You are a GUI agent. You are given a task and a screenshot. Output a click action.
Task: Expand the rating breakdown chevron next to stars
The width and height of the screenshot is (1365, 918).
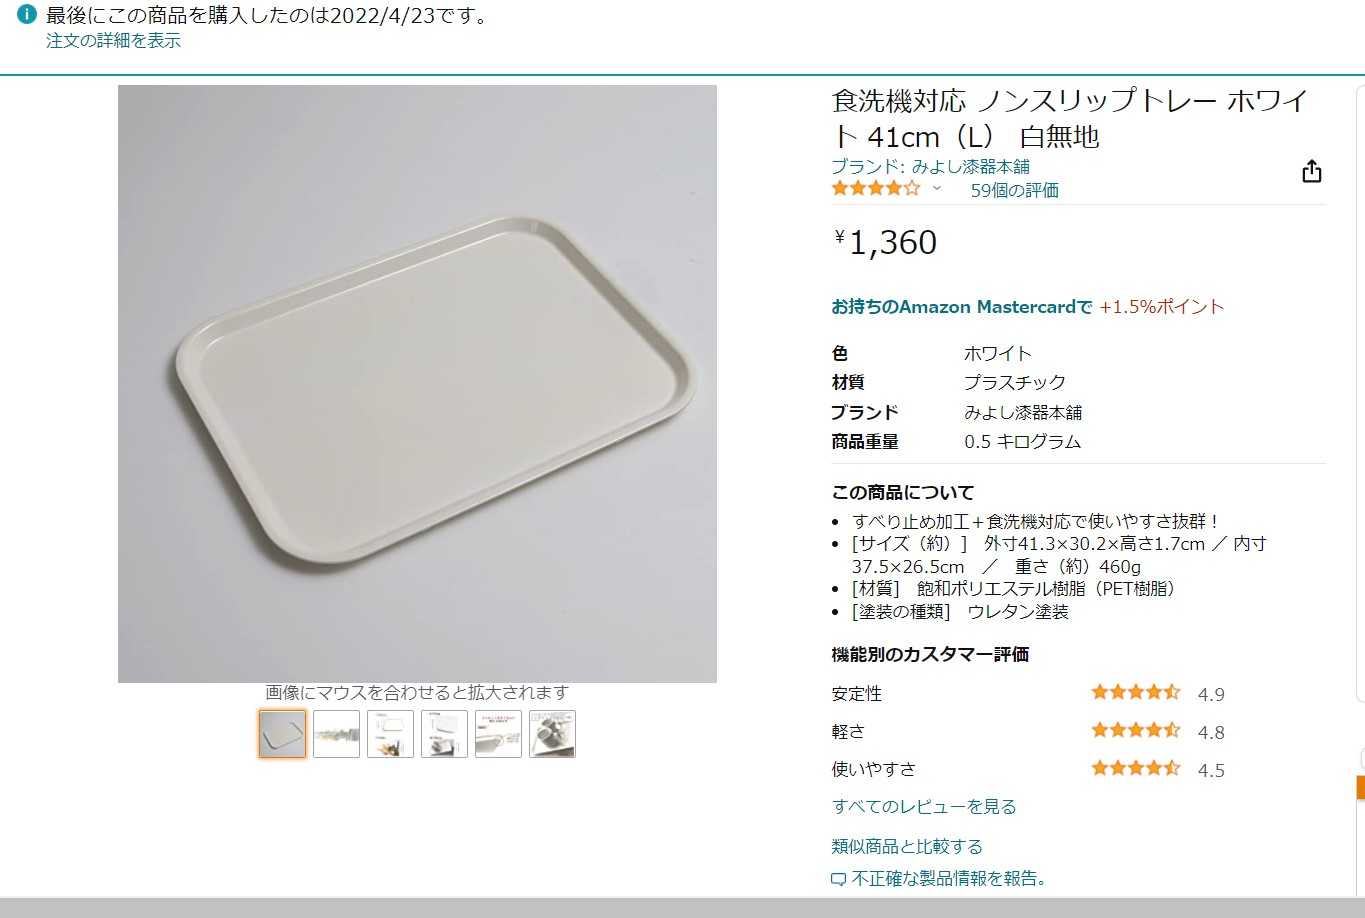click(x=937, y=188)
